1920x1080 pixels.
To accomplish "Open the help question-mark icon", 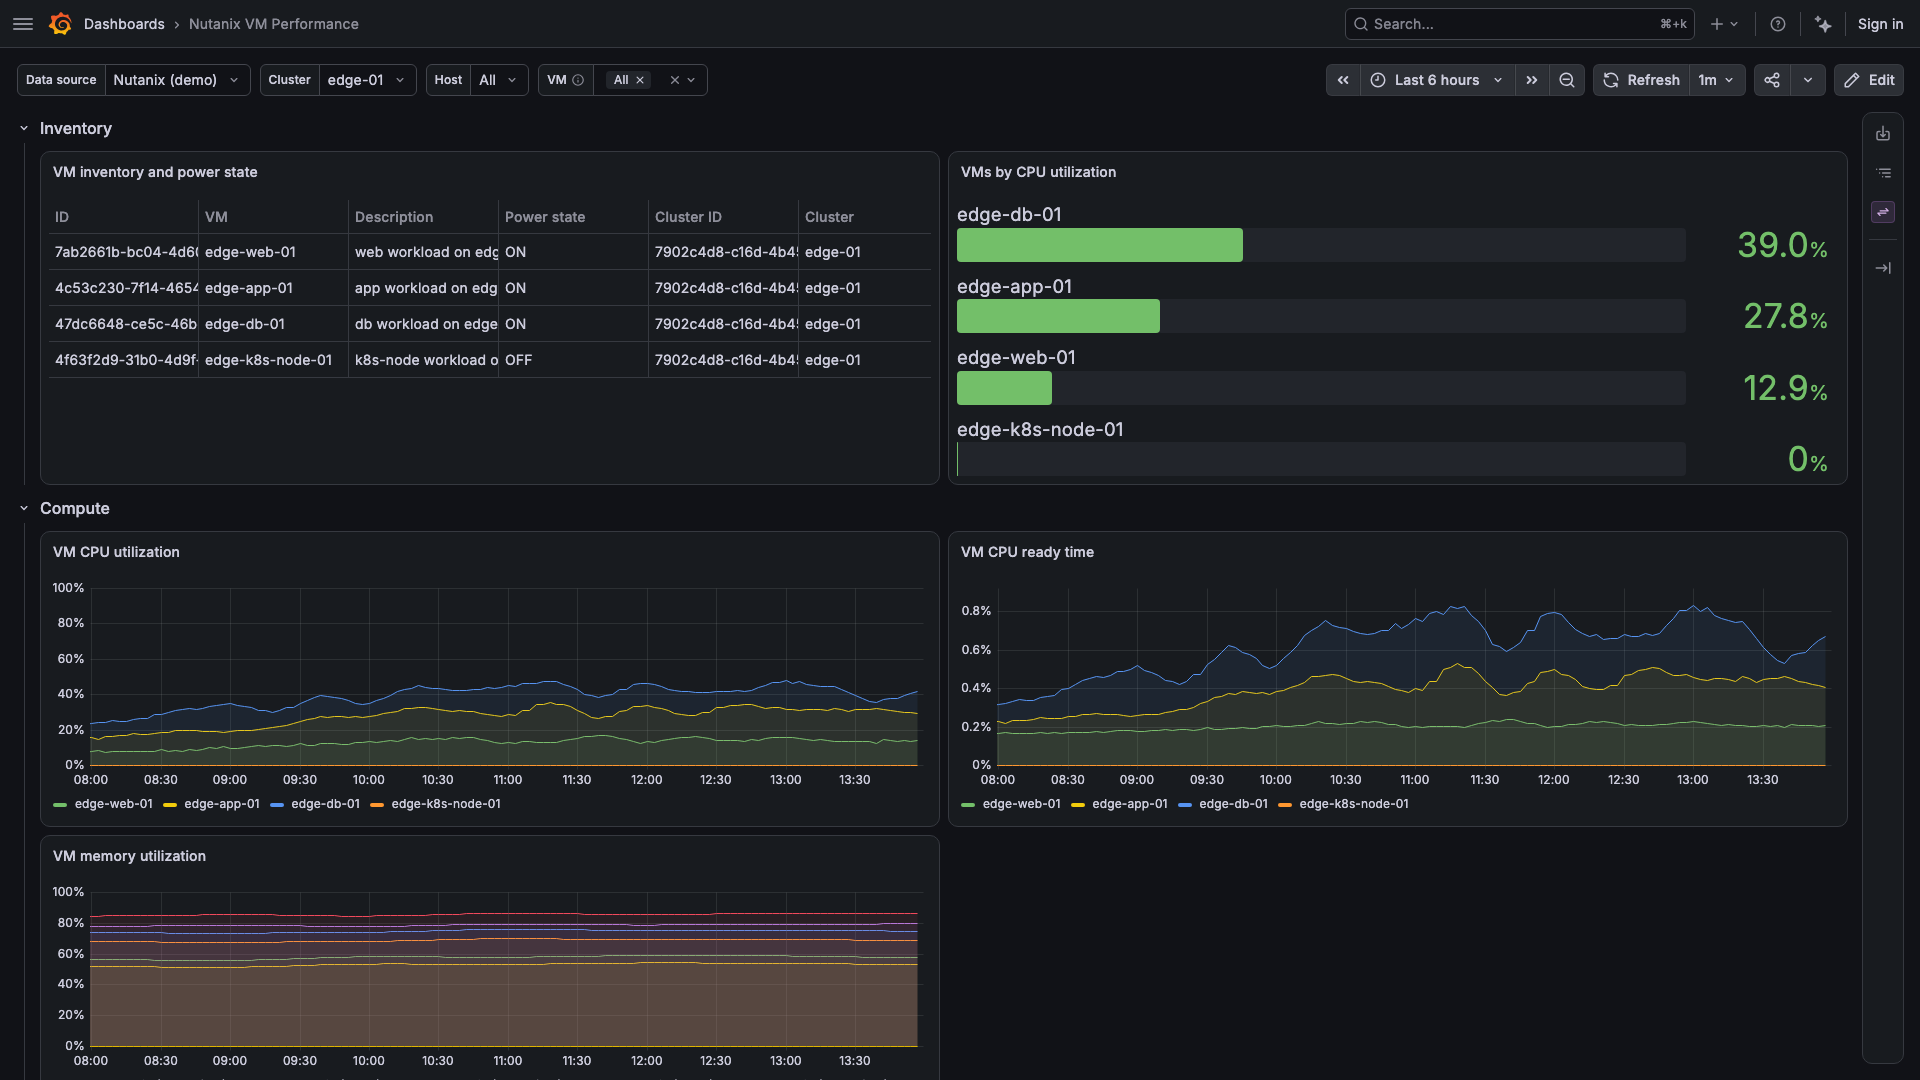I will 1777,24.
